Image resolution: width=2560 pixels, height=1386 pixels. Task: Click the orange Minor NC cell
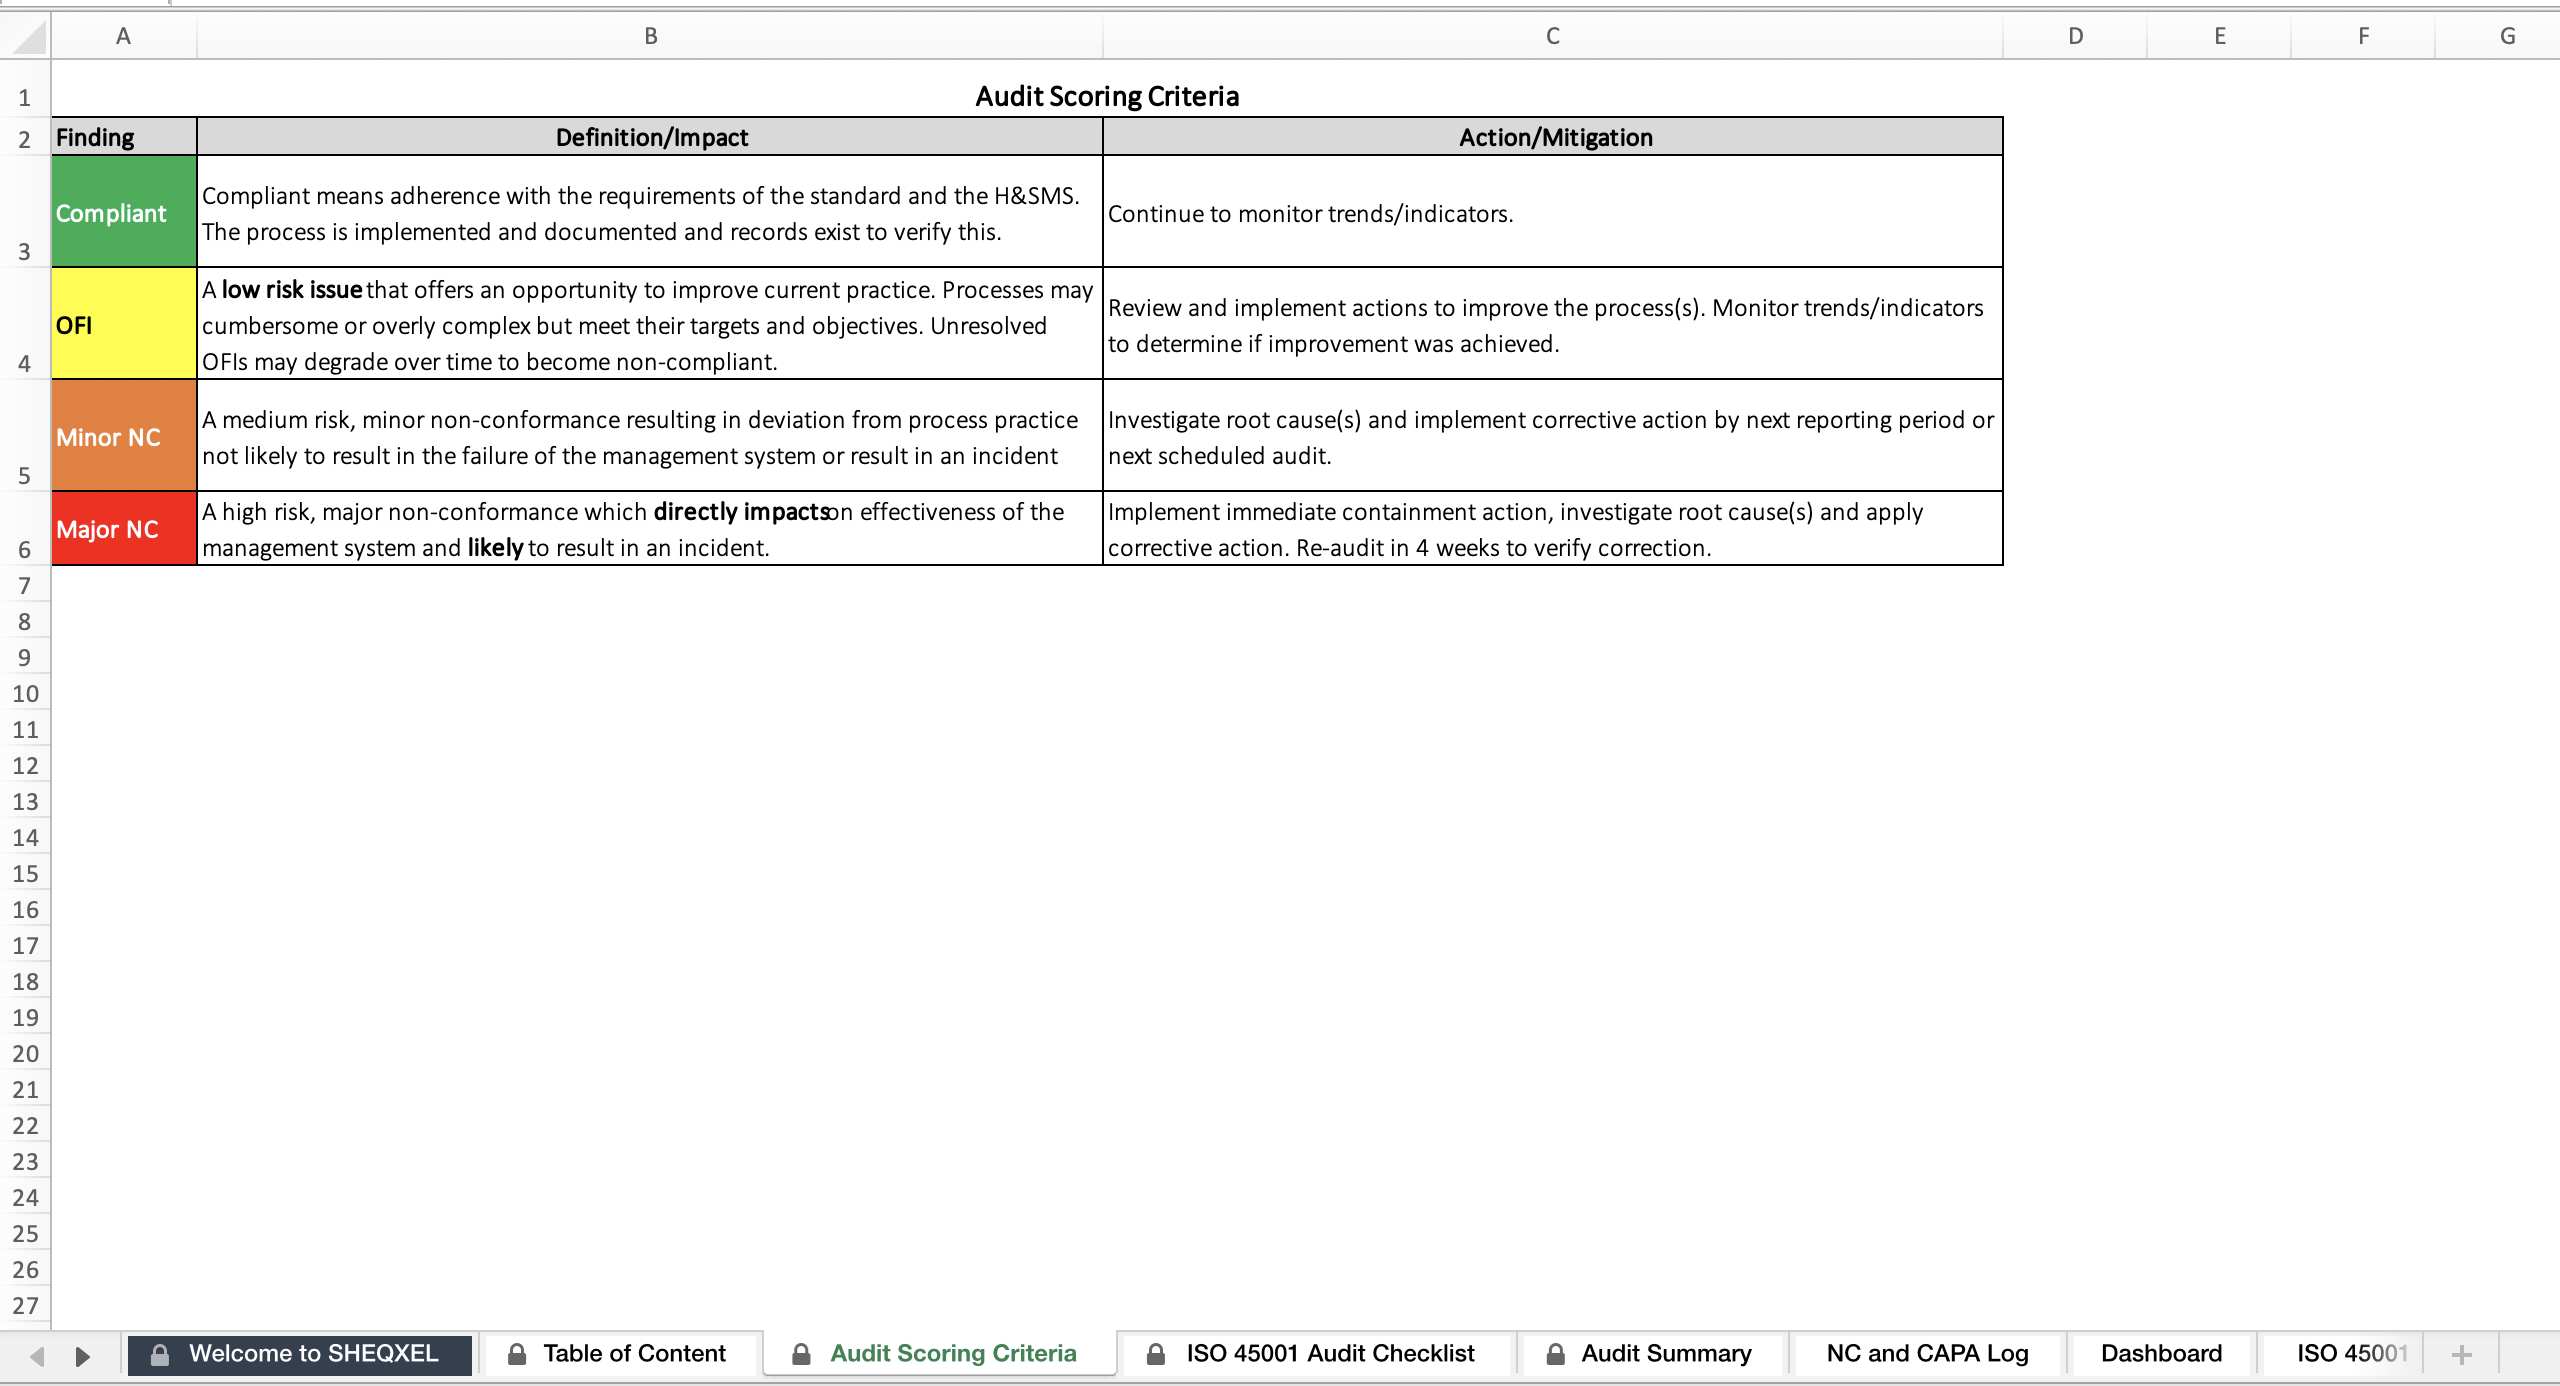(x=124, y=435)
